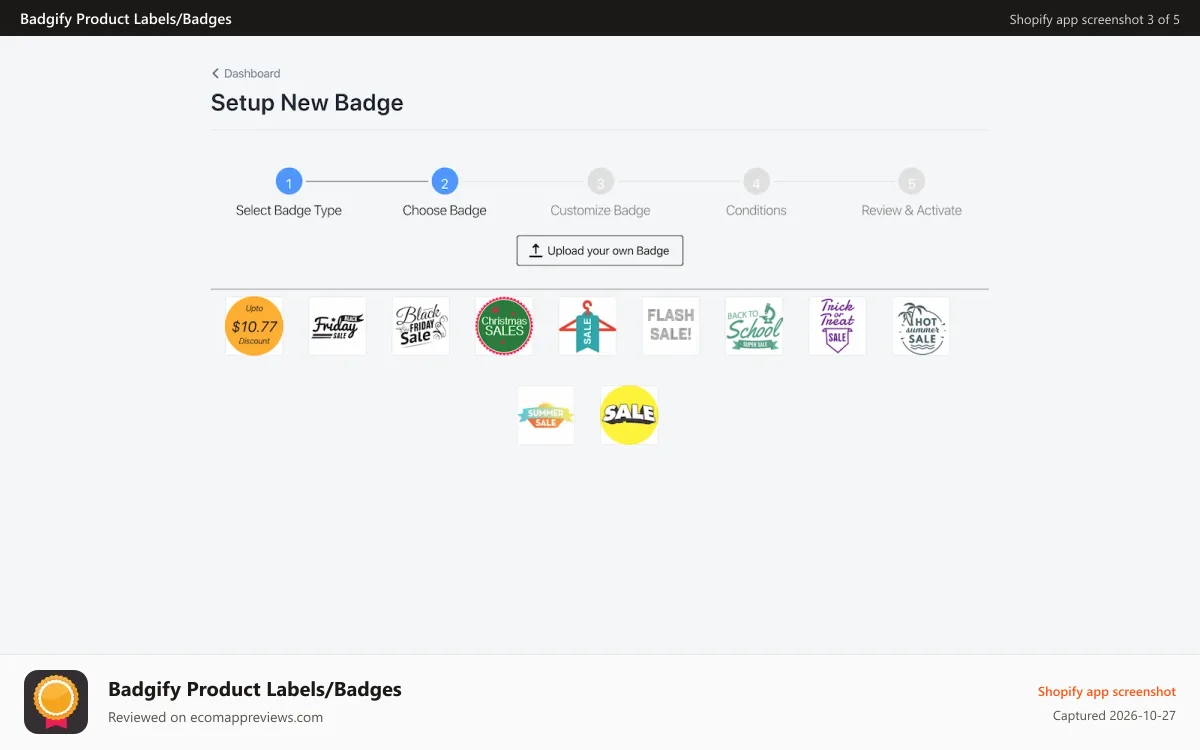Viewport: 1200px width, 750px height.
Task: Select the grey Flash Sale badge
Action: coord(671,326)
